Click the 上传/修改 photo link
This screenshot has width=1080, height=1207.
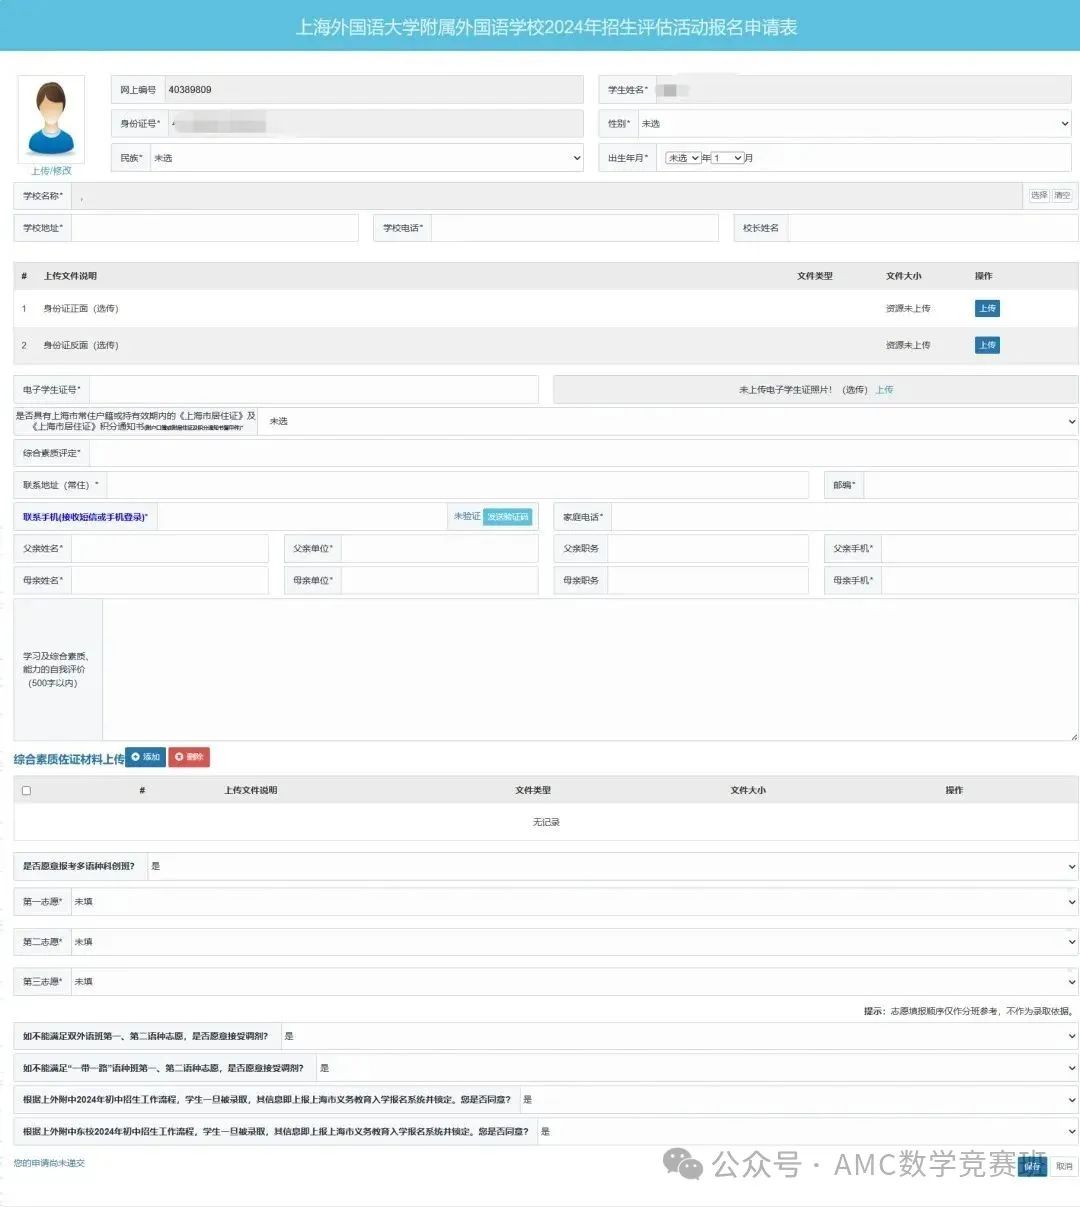click(51, 171)
